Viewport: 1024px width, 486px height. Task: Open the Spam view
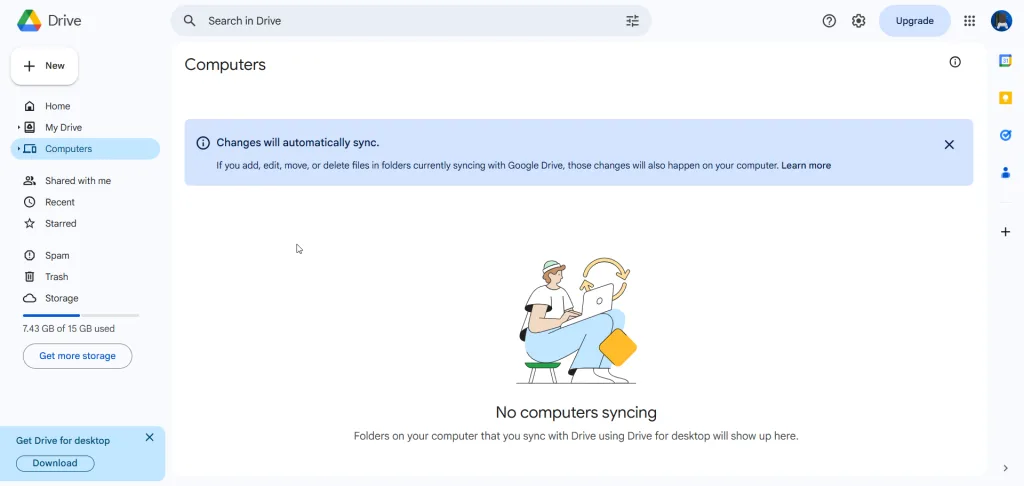coord(85,255)
